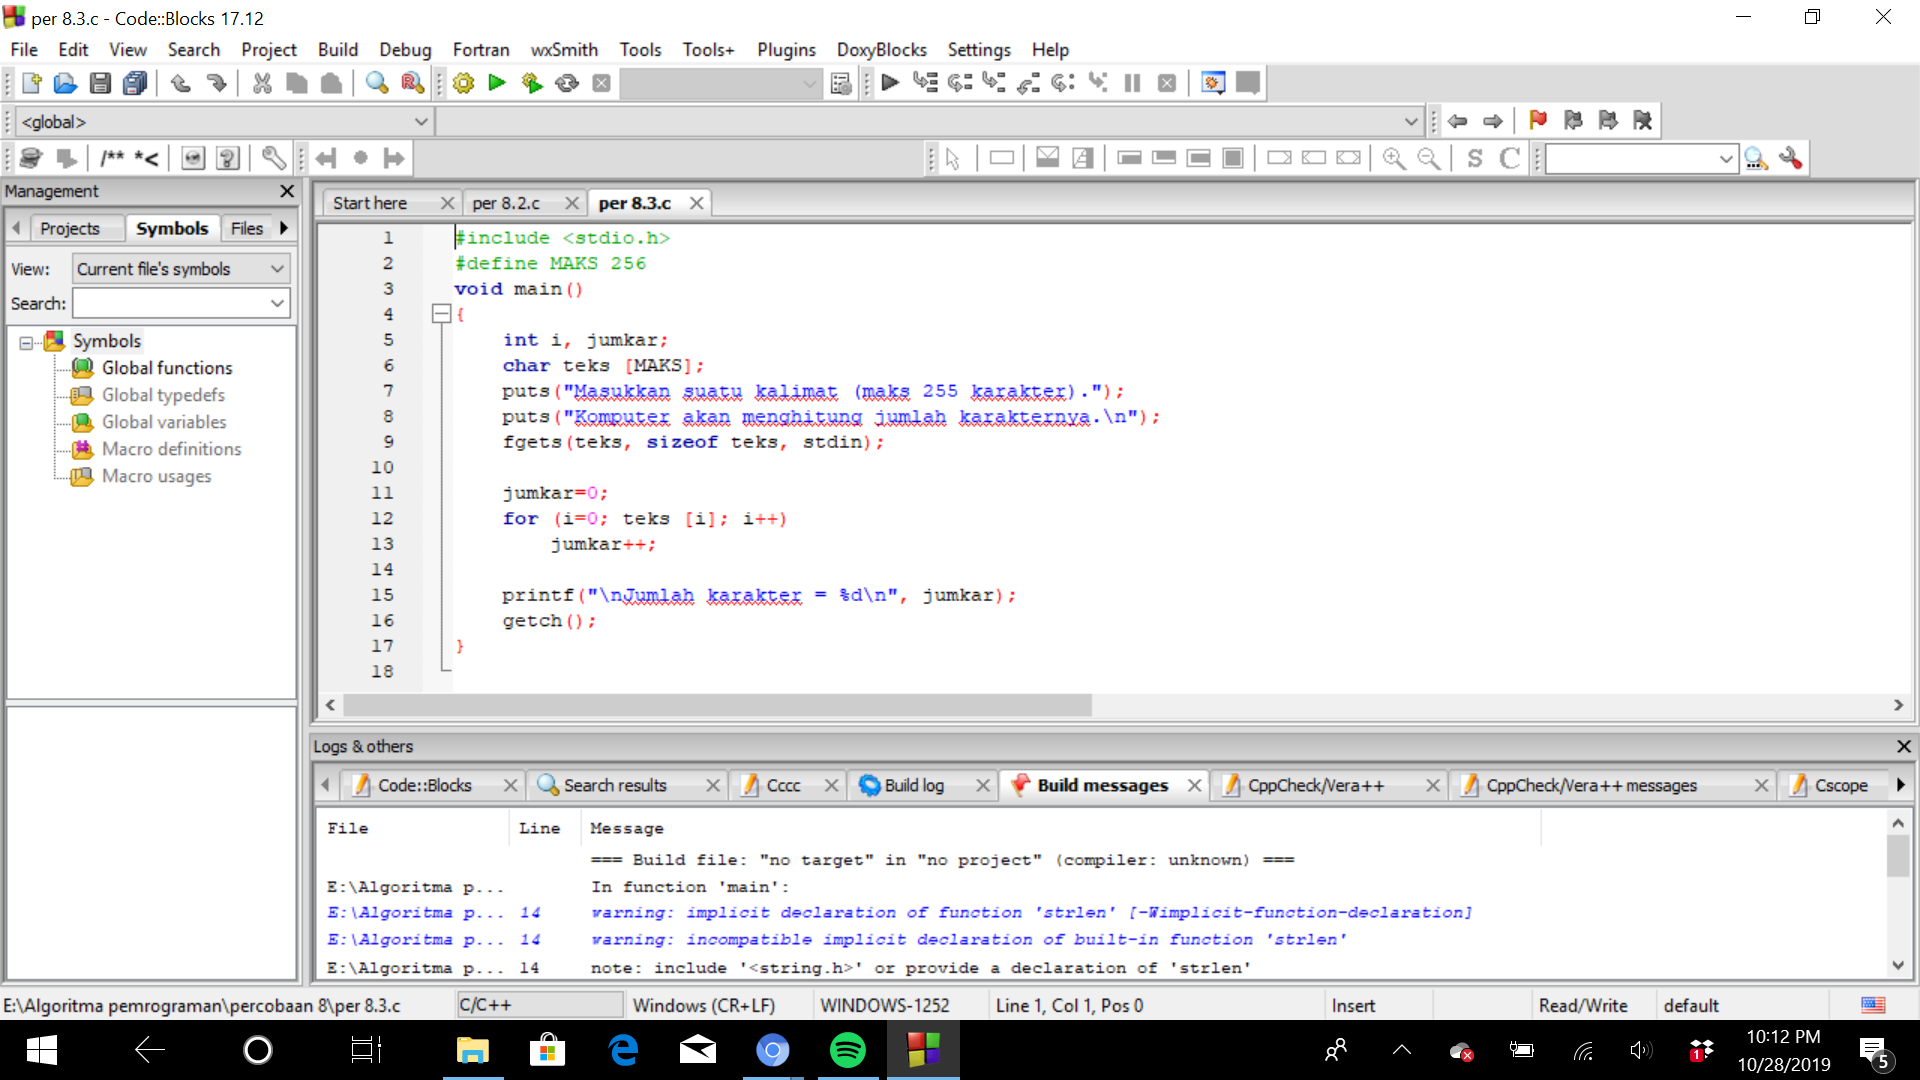Select Macro definitions in symbols tree
1920x1080 pixels.
[x=172, y=449]
